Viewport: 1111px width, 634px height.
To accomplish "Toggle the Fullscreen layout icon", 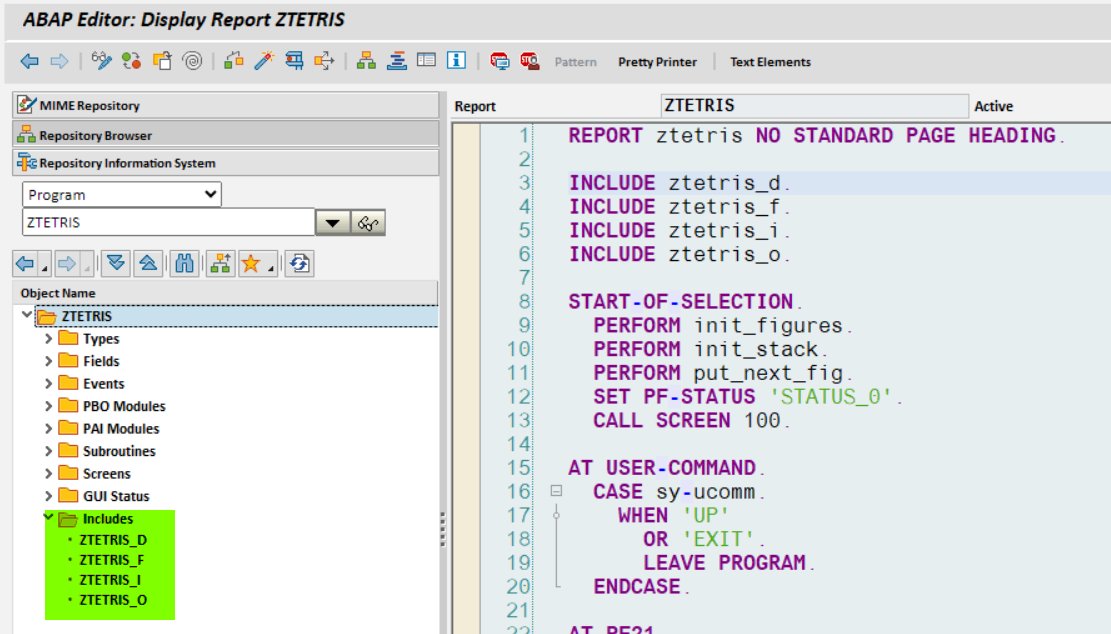I will click(427, 61).
